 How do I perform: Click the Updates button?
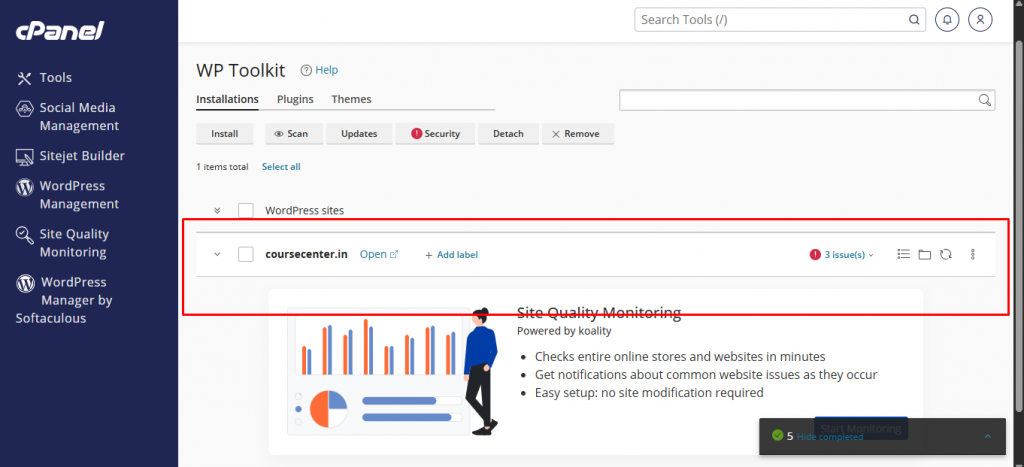pos(359,133)
